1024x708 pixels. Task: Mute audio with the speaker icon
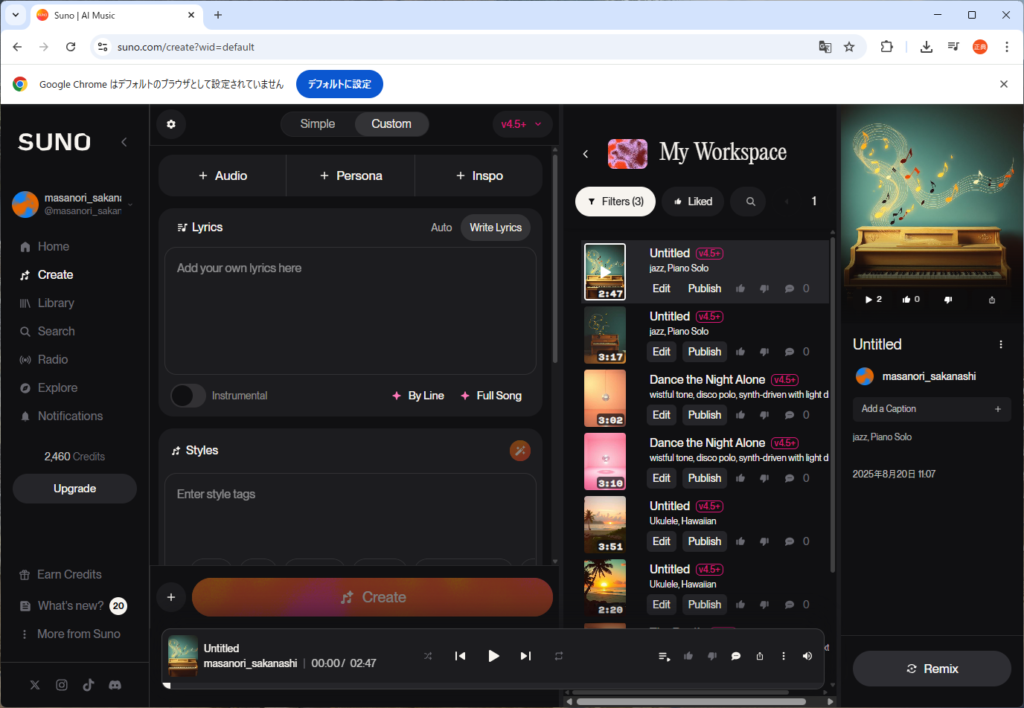[807, 656]
